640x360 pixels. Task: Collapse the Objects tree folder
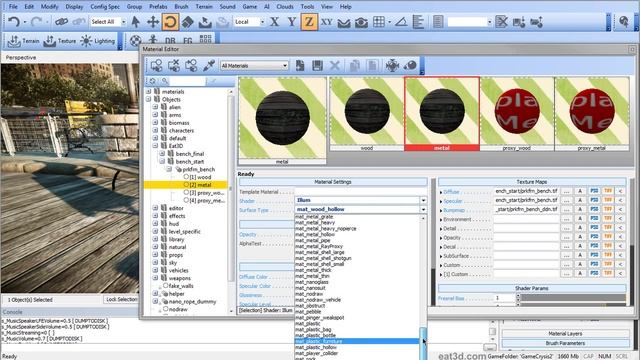point(149,99)
